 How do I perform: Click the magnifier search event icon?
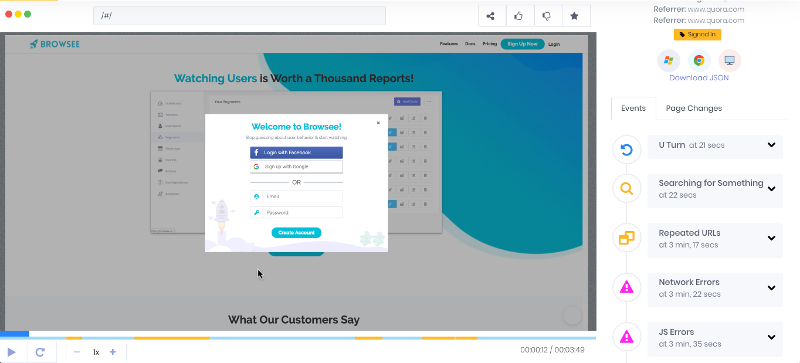click(x=627, y=189)
